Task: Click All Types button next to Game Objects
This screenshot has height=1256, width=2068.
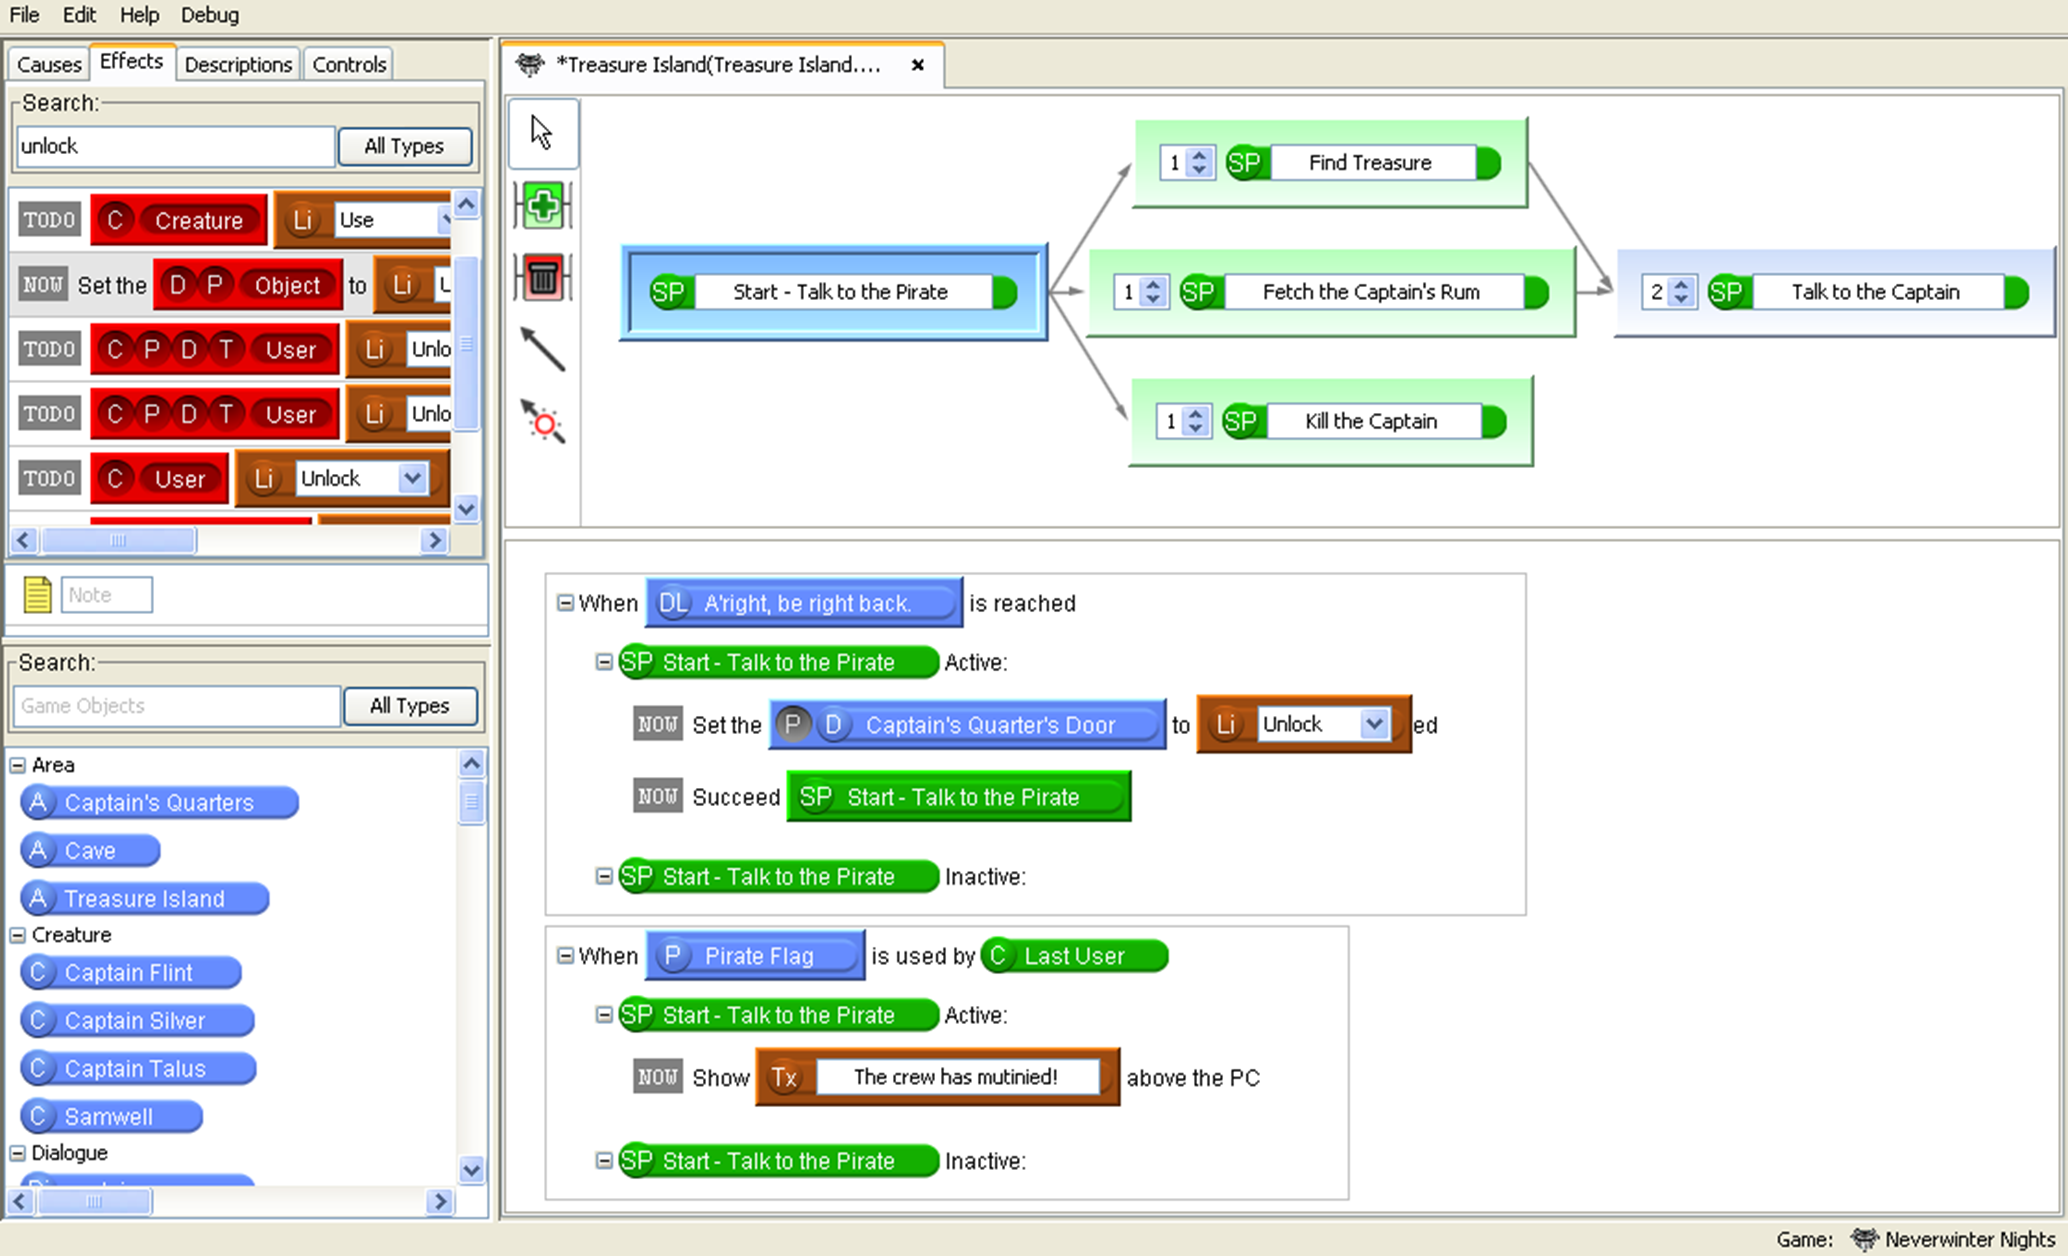Action: click(x=409, y=706)
